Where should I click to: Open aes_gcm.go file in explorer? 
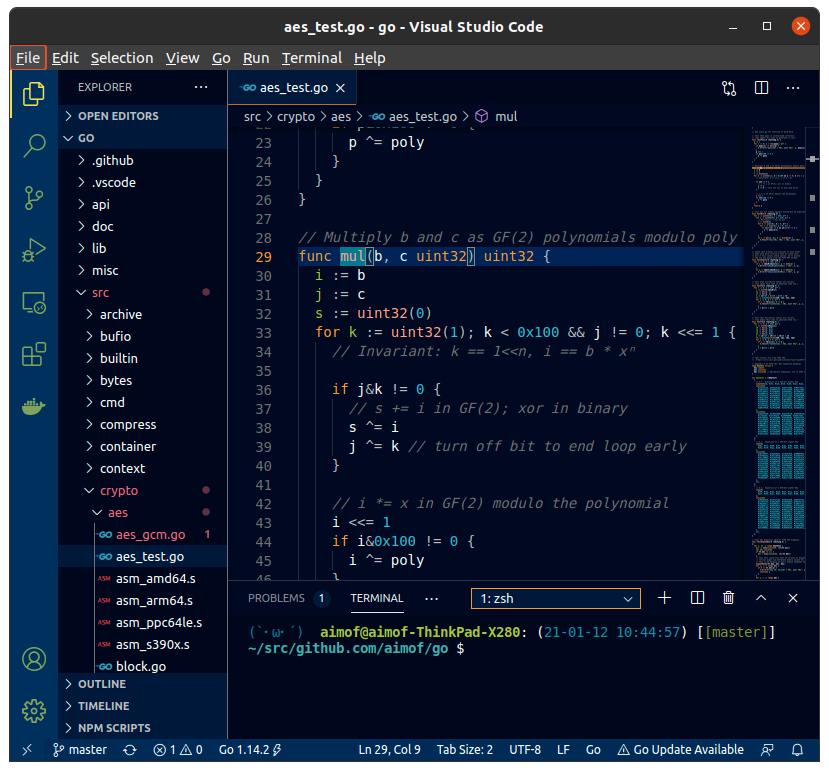(x=143, y=535)
